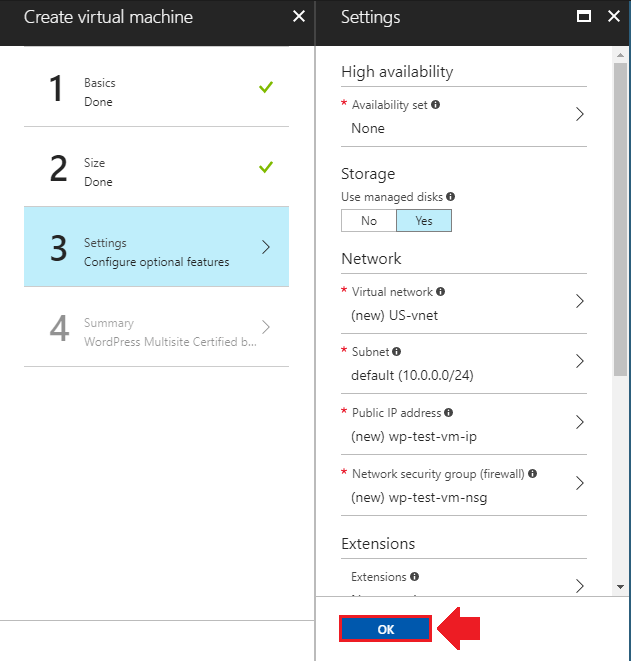
Task: Click the info icon next to Subnet
Action: 396,352
